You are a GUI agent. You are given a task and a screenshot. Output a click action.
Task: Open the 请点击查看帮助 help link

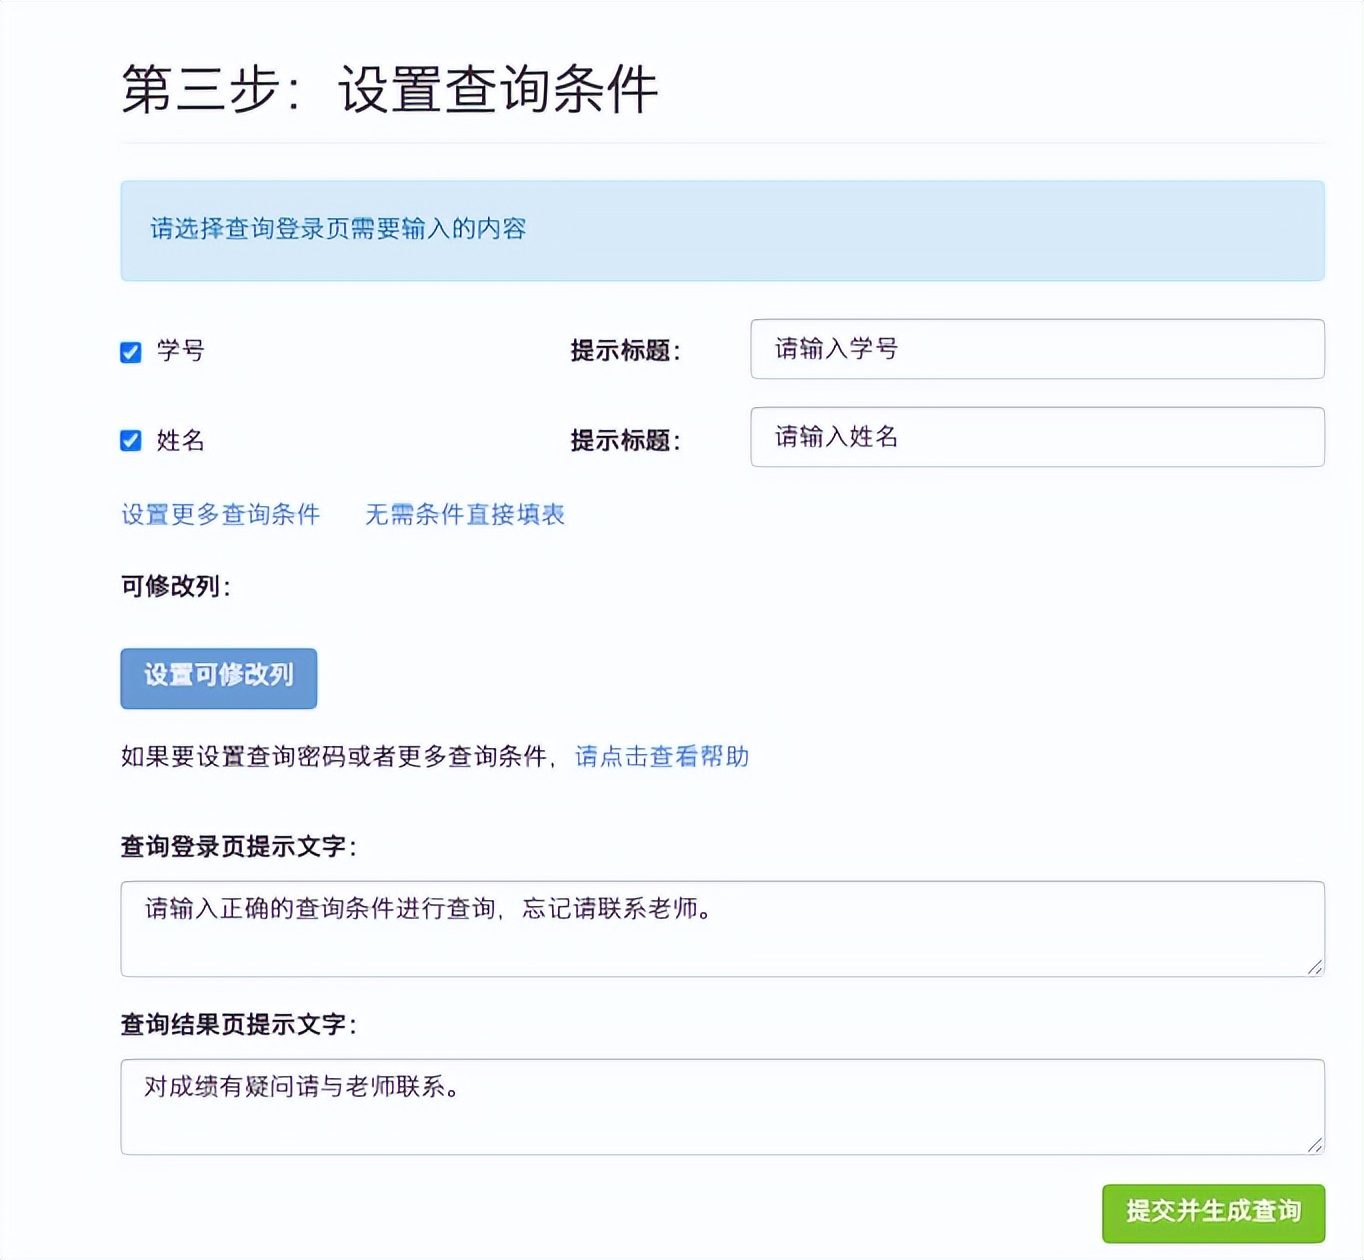(662, 757)
